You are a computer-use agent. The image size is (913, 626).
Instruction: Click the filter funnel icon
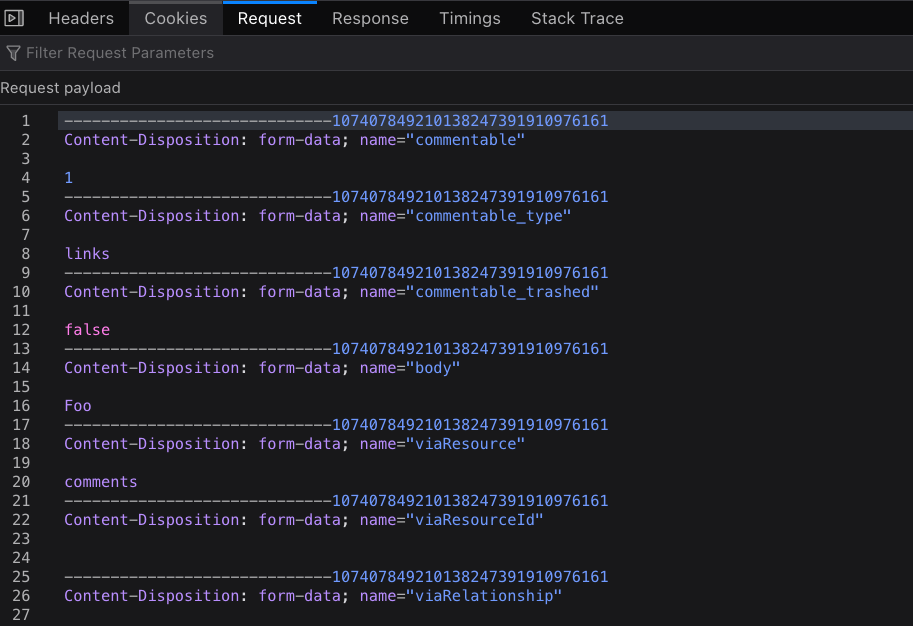12,53
